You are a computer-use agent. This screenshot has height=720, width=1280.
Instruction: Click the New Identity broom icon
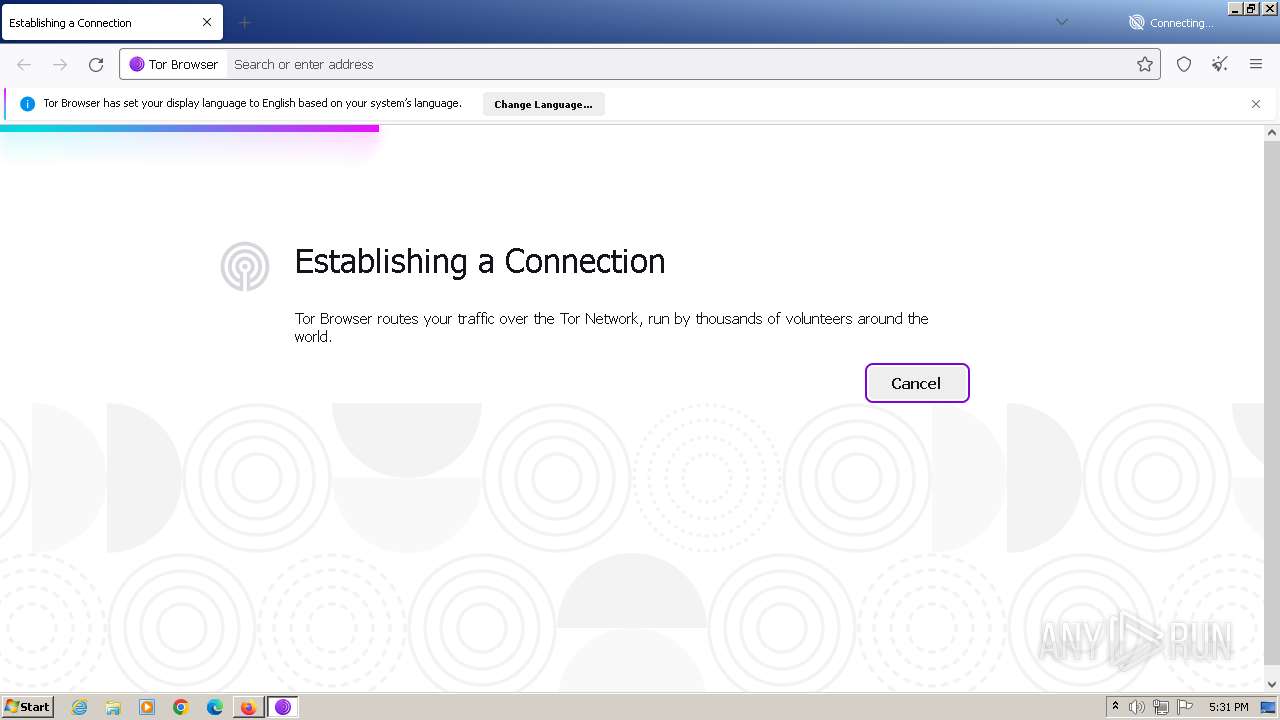[1220, 64]
